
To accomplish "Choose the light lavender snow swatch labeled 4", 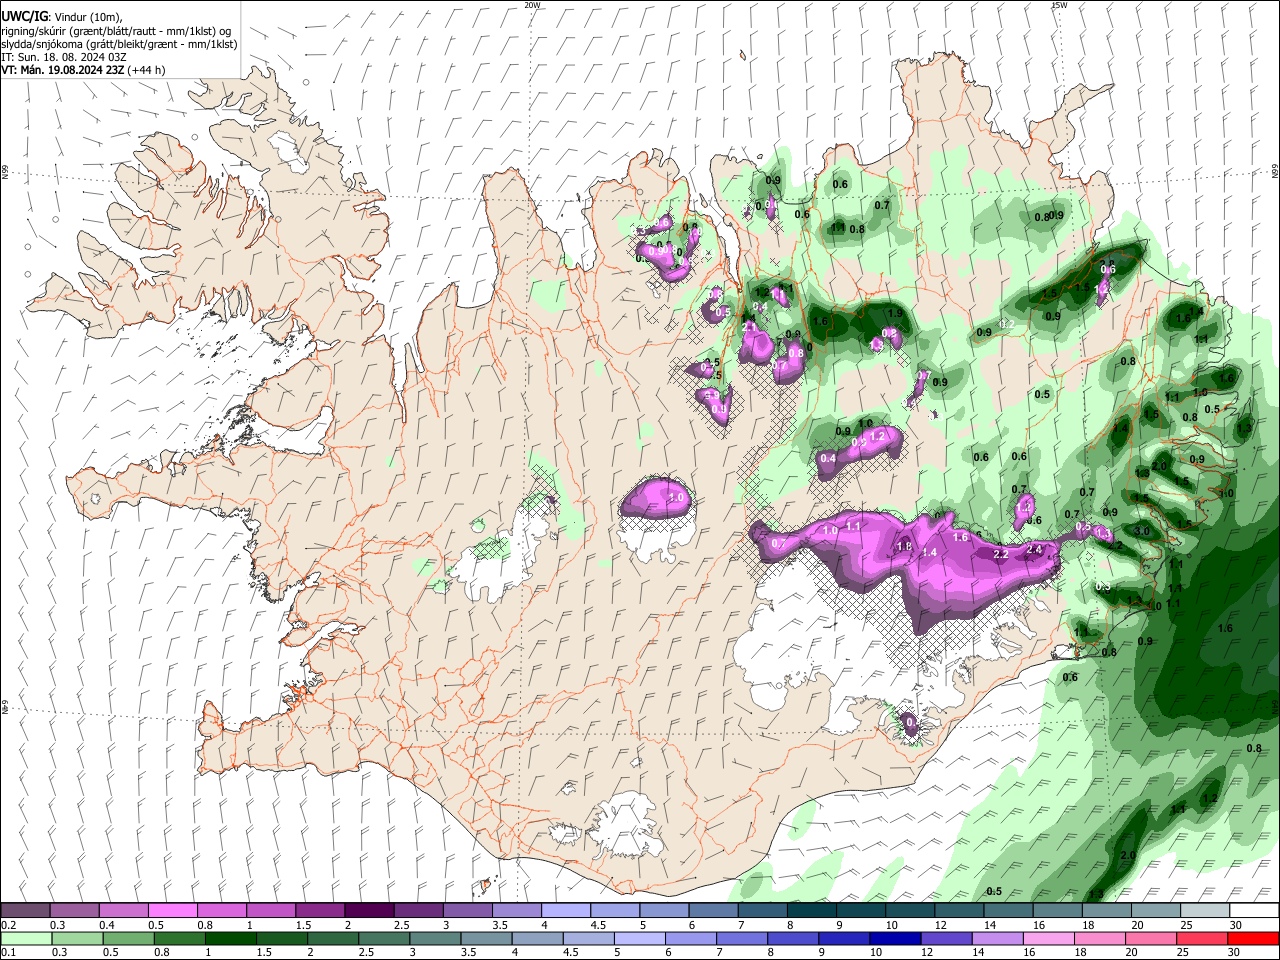I will (x=566, y=910).
